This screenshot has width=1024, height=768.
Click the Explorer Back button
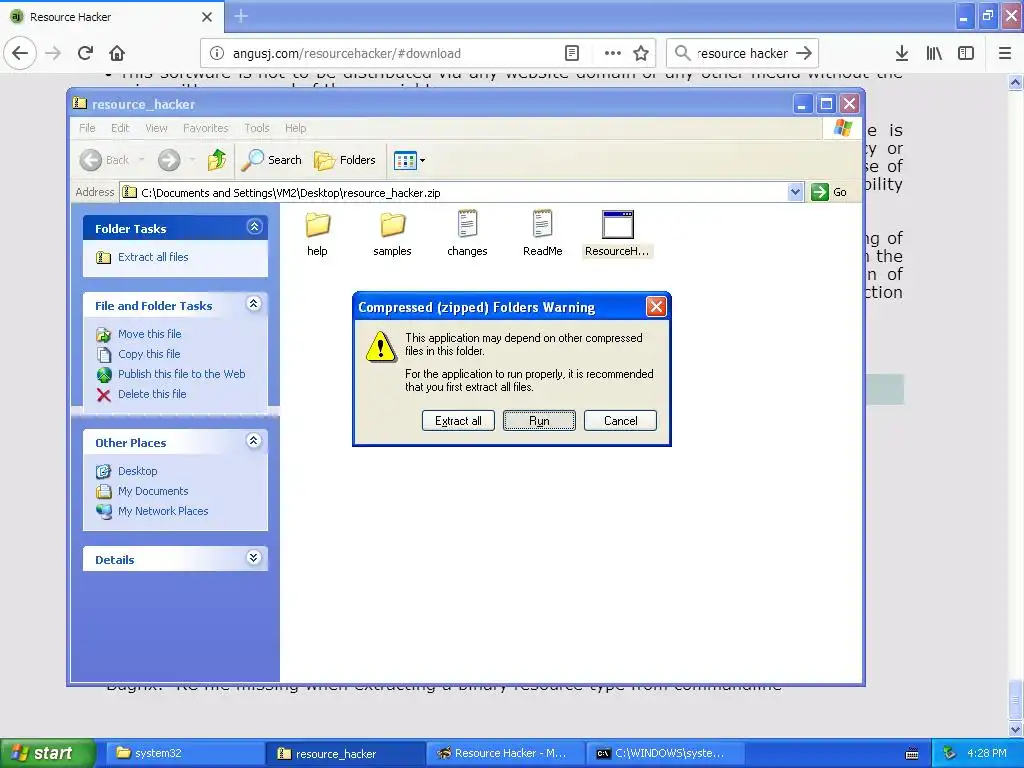tap(104, 160)
